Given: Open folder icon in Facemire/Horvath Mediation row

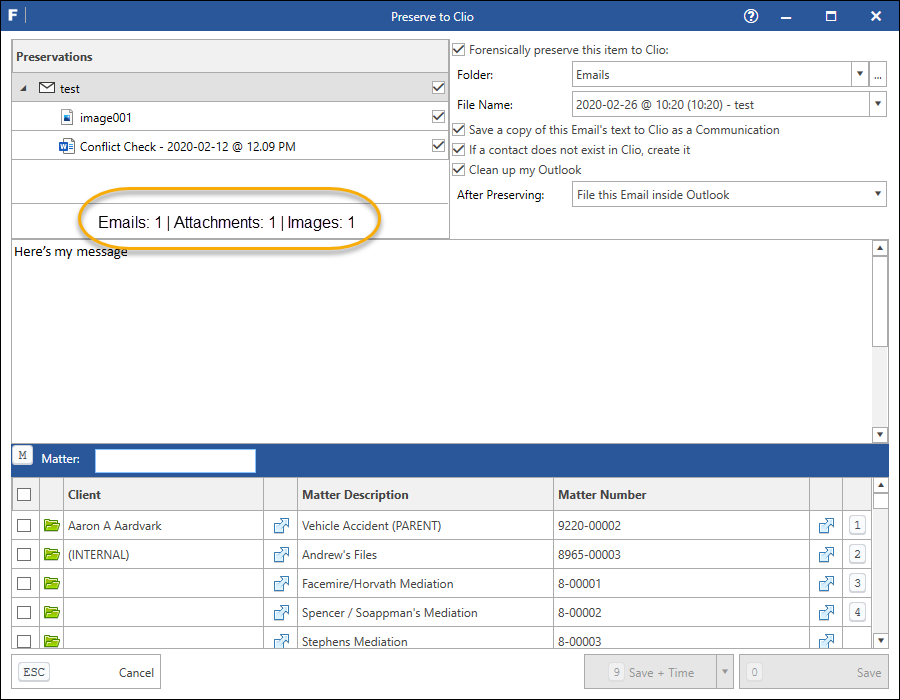Looking at the screenshot, I should (52, 583).
